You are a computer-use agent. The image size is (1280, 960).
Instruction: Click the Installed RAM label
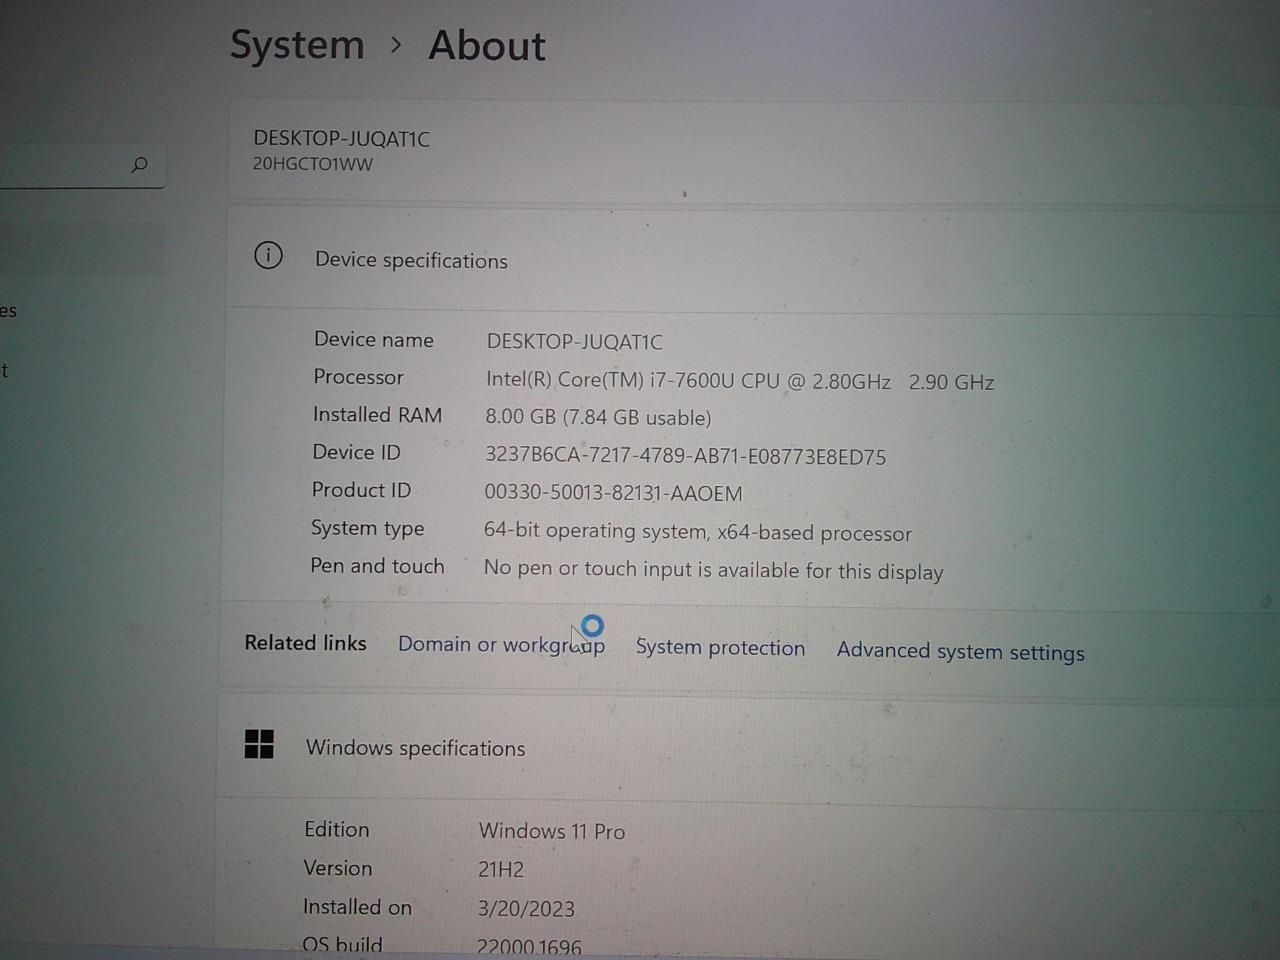(x=377, y=414)
